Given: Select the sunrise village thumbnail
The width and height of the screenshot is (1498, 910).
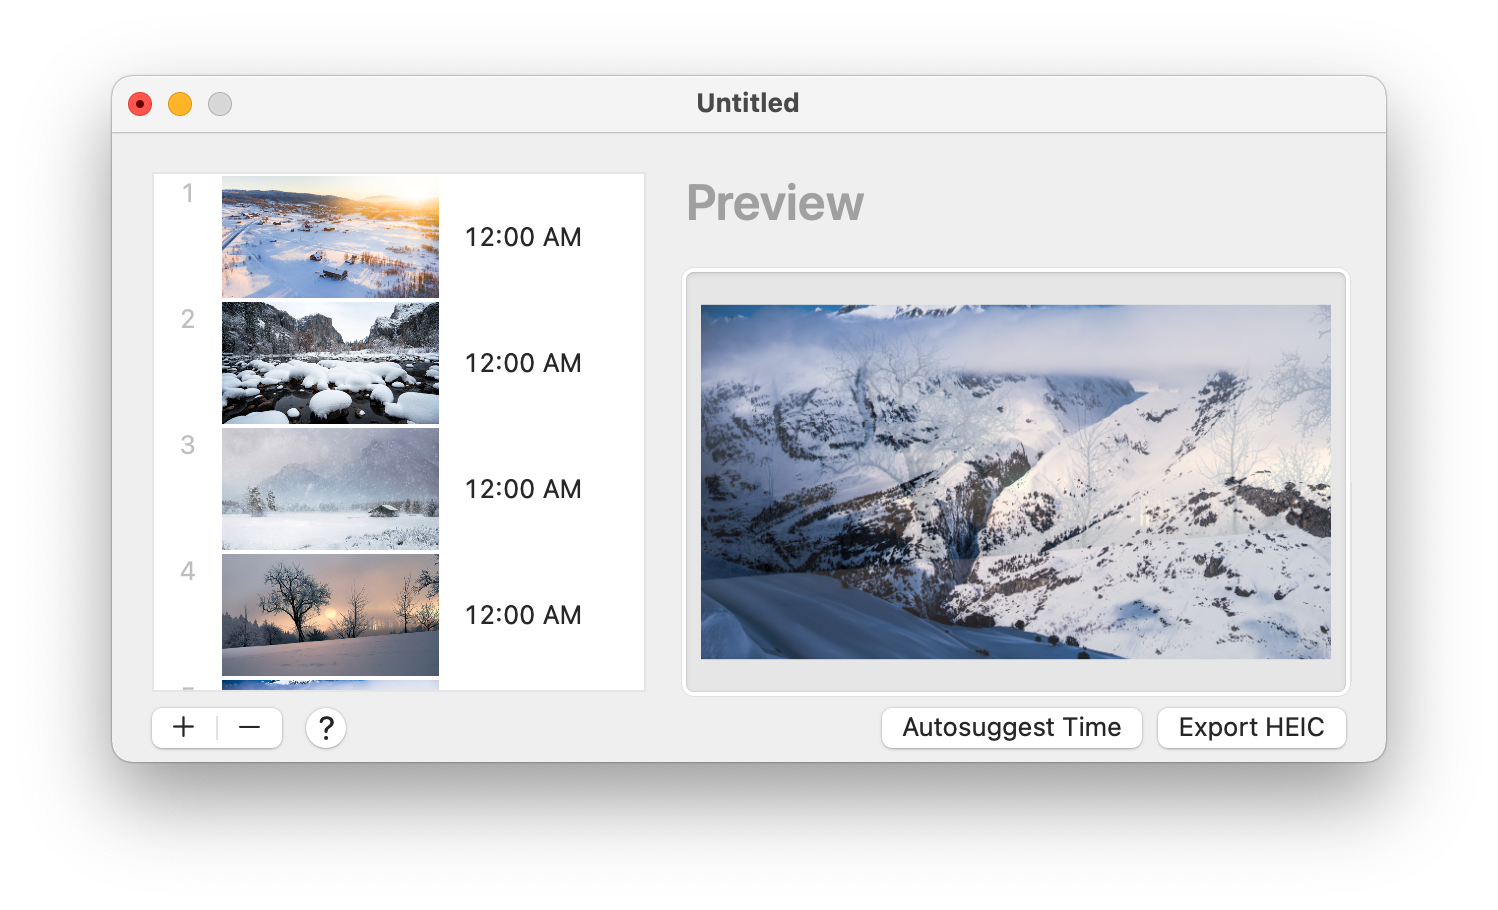Looking at the screenshot, I should pos(330,237).
